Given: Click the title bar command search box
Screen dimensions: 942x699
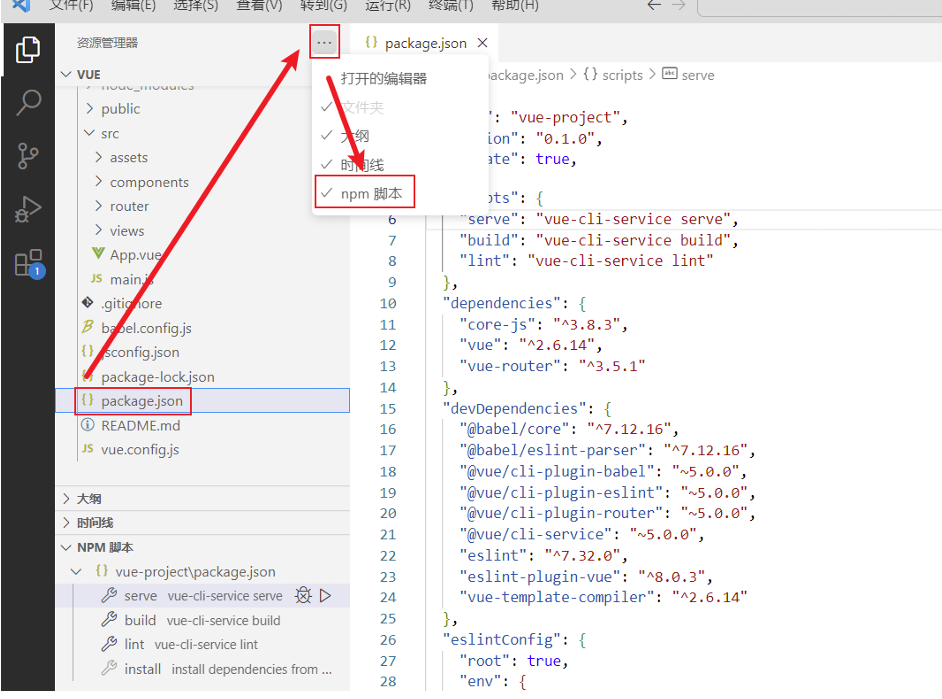Looking at the screenshot, I should (819, 7).
